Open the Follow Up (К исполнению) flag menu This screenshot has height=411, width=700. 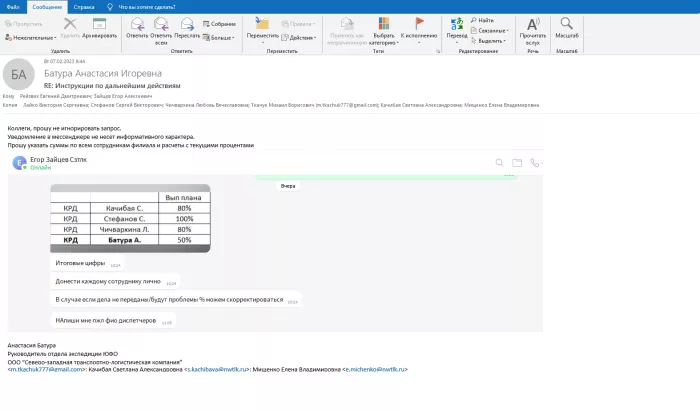pos(419,28)
